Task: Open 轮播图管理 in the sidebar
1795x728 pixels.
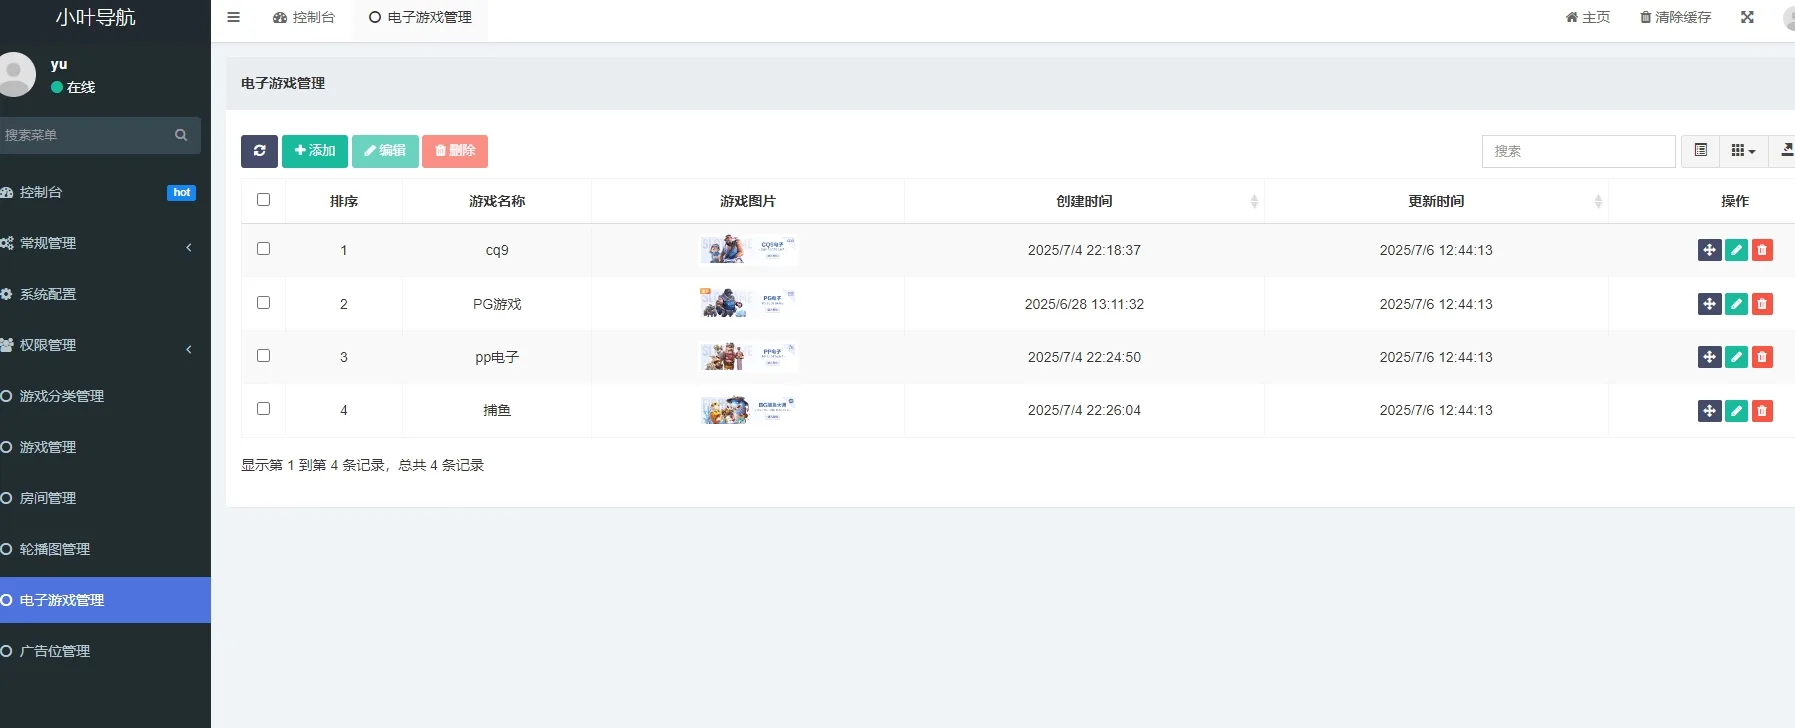Action: click(55, 549)
